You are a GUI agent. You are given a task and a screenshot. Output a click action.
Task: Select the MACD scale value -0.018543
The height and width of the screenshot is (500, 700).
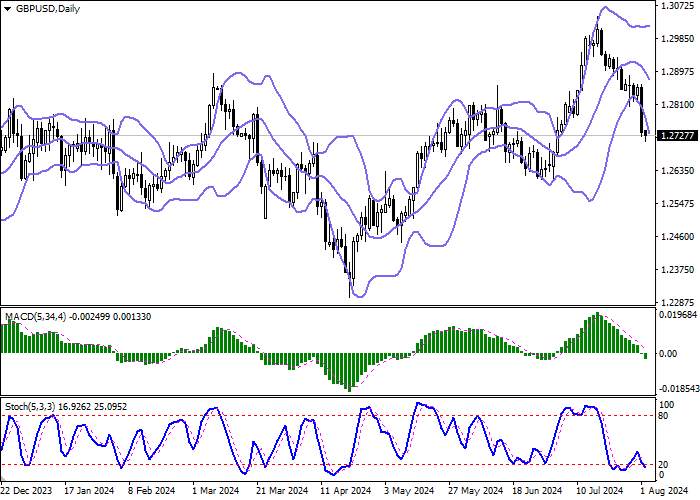coord(677,389)
